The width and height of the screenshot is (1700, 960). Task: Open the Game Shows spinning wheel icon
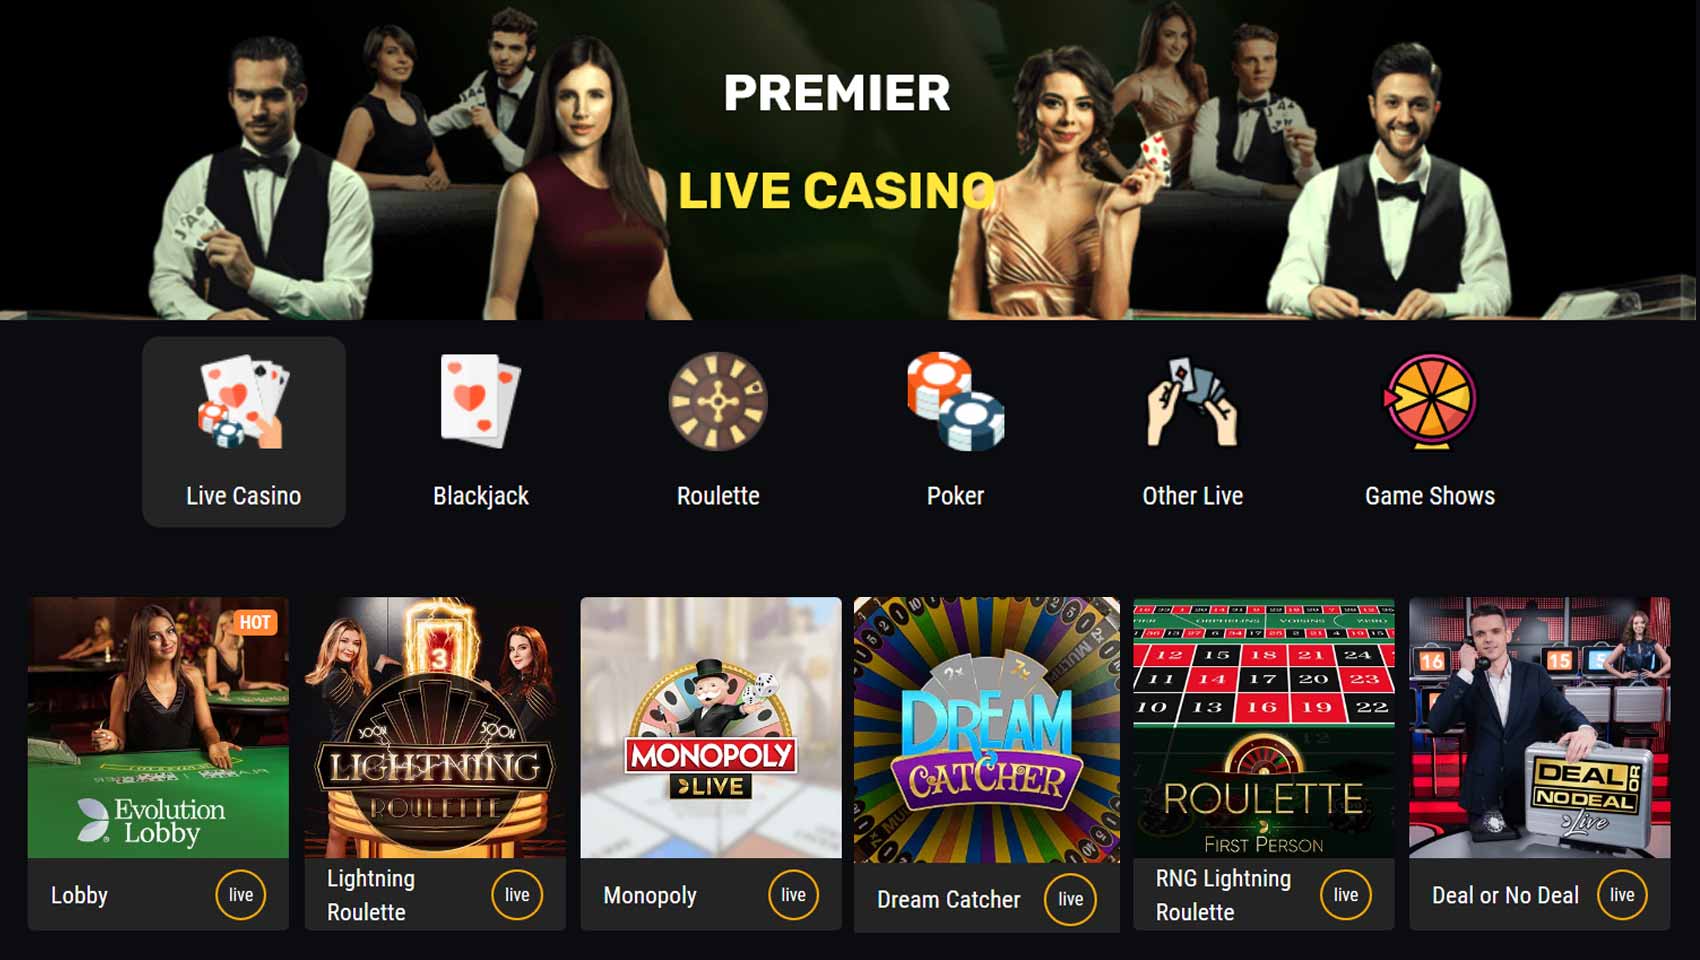[x=1430, y=402]
